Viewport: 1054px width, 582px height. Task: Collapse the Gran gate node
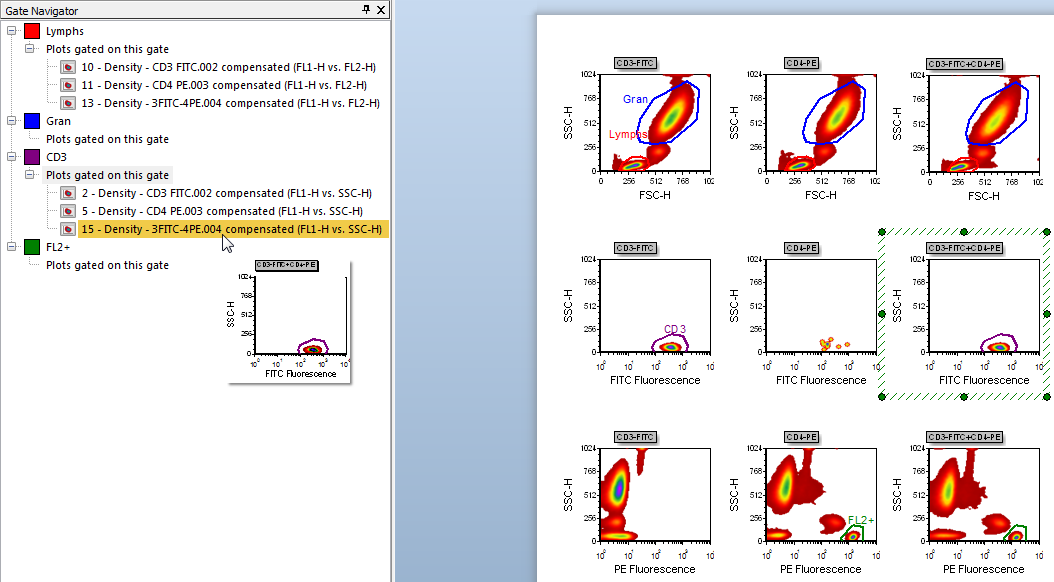pos(11,121)
